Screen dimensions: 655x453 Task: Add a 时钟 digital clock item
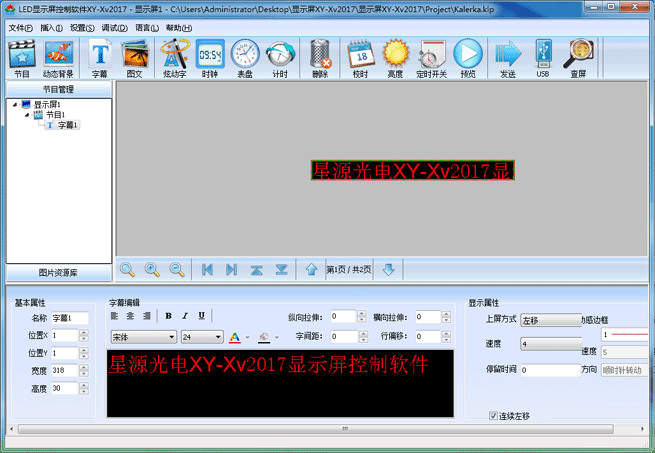(x=209, y=56)
